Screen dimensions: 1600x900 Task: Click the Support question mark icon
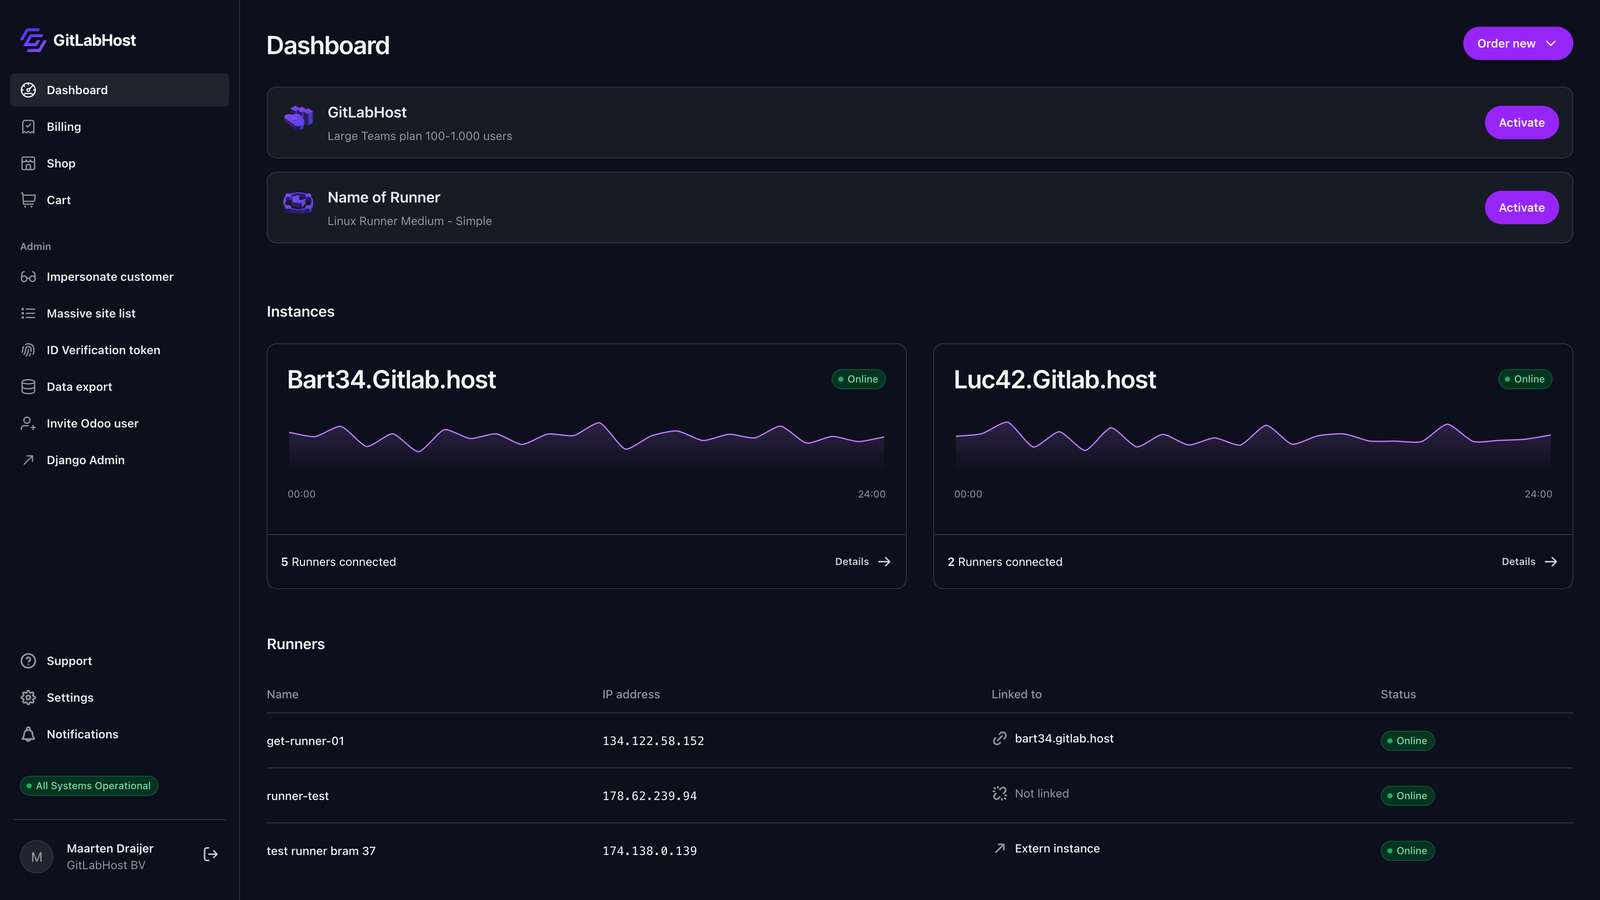(x=28, y=661)
